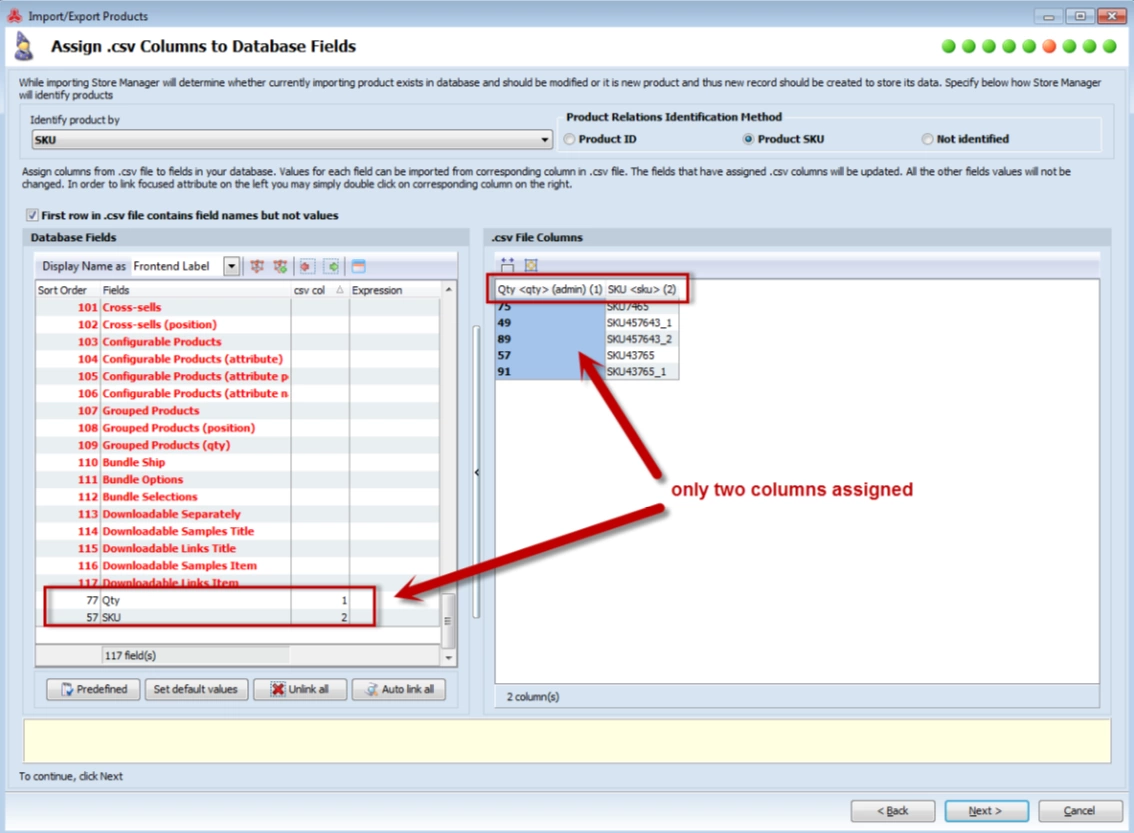Click csv cell SKU43765_1
Image resolution: width=1134 pixels, height=833 pixels.
641,372
